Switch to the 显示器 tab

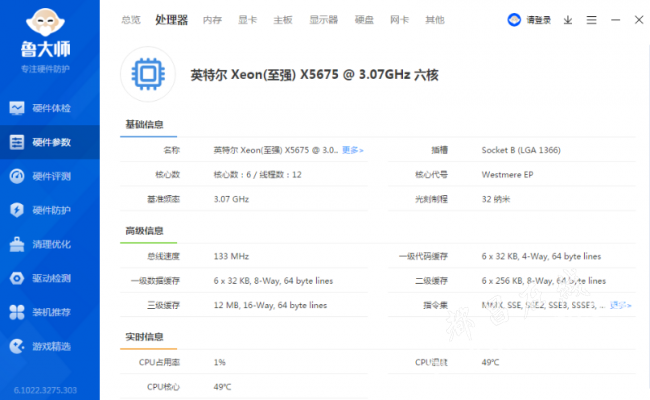coord(324,20)
